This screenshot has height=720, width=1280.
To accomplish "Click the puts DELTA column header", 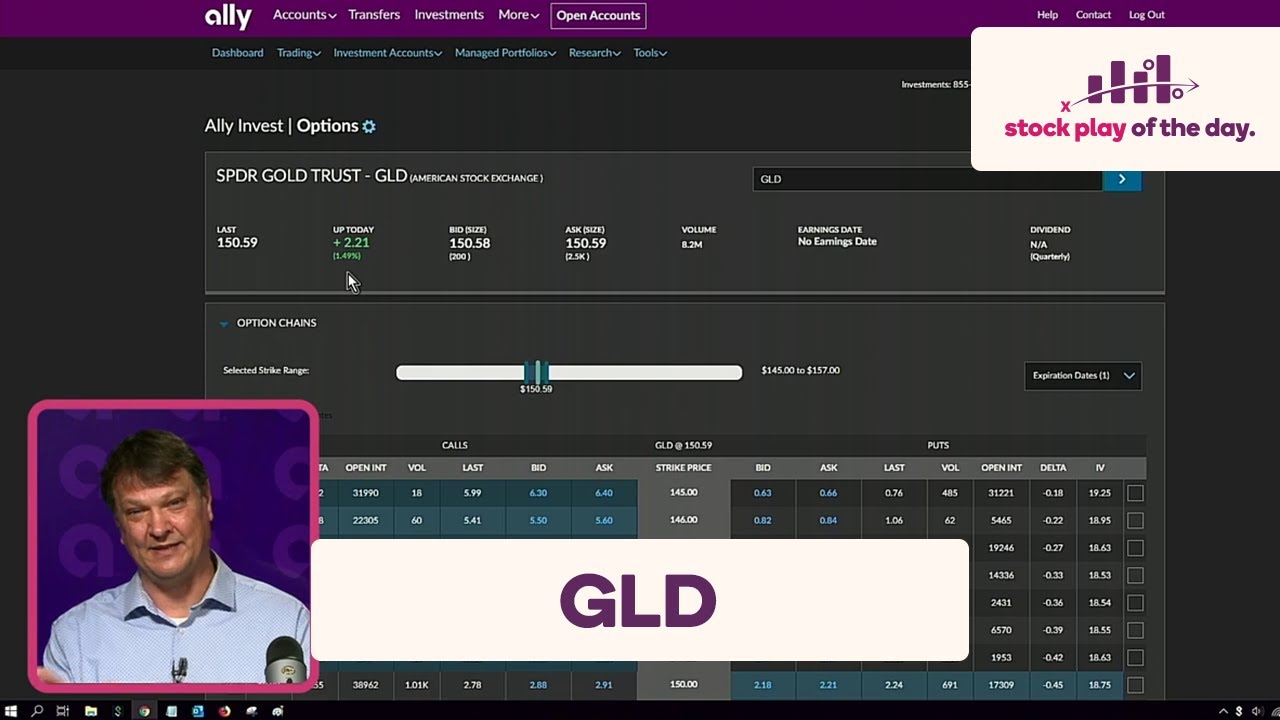I will pos(1053,468).
